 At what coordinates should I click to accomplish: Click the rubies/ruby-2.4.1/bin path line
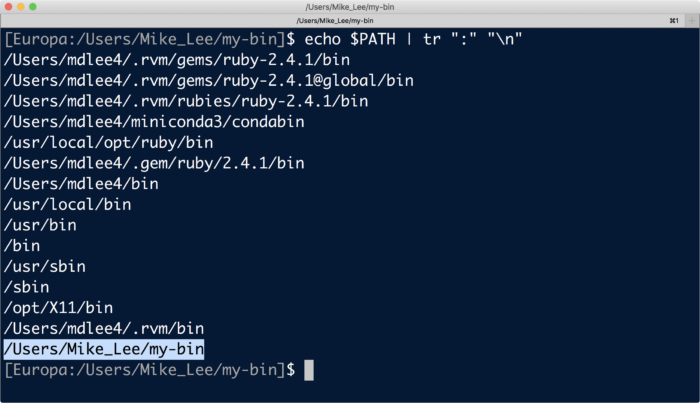click(186, 101)
